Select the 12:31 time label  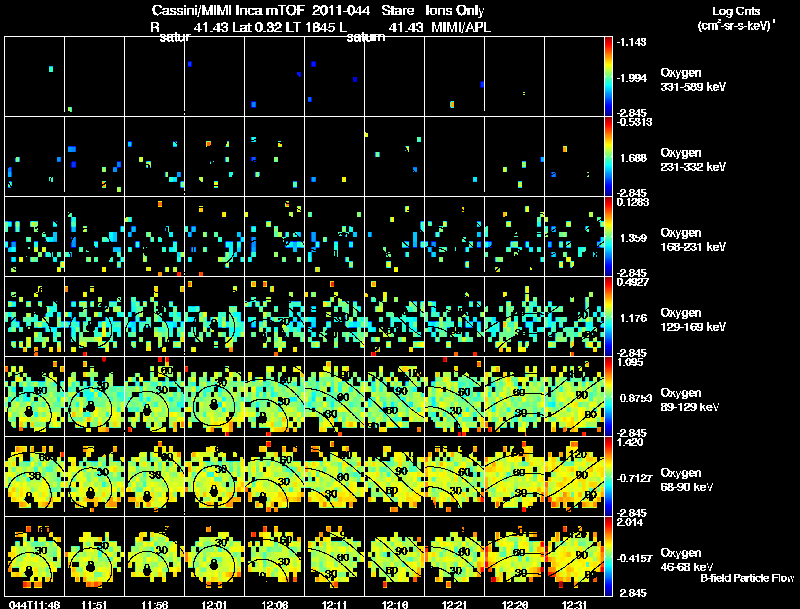(574, 604)
